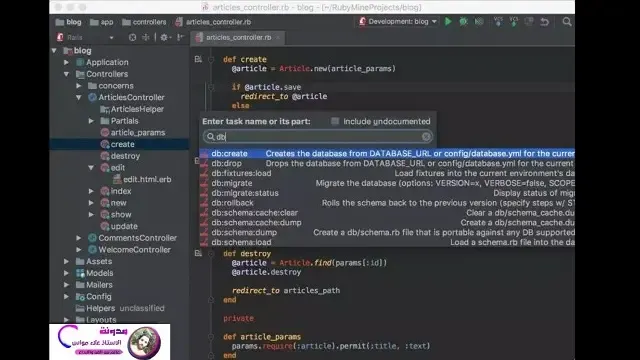Expand the Application node
Viewport: 640px width, 360px height.
coord(67,62)
